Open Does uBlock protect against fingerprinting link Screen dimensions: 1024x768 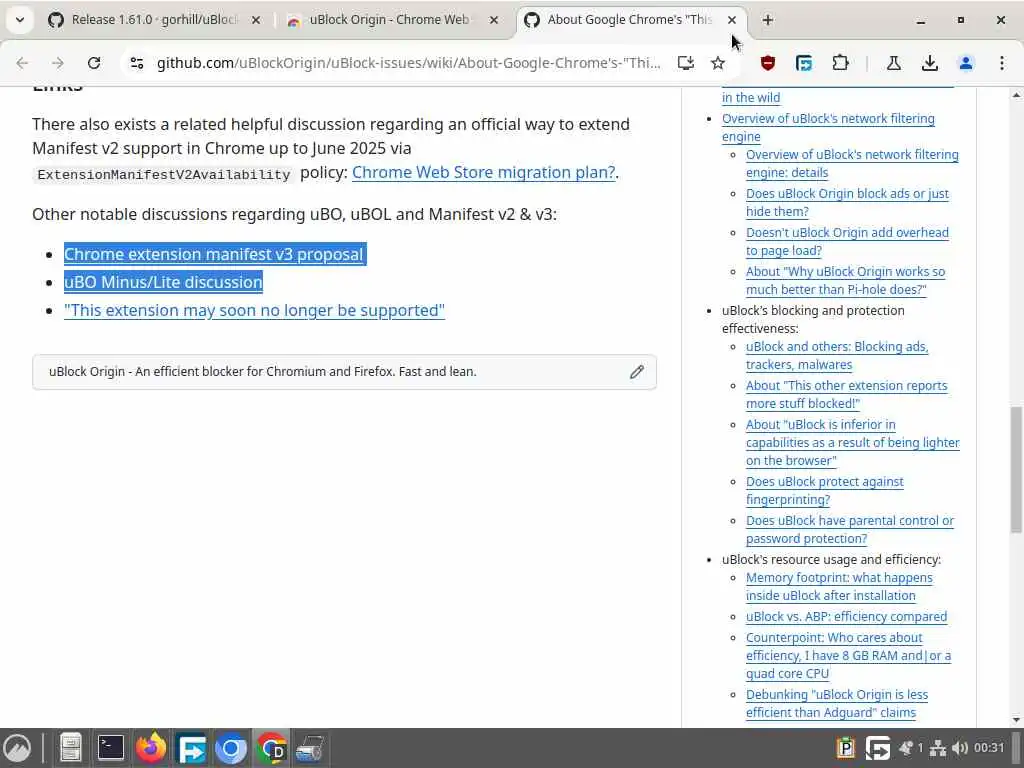(824, 490)
